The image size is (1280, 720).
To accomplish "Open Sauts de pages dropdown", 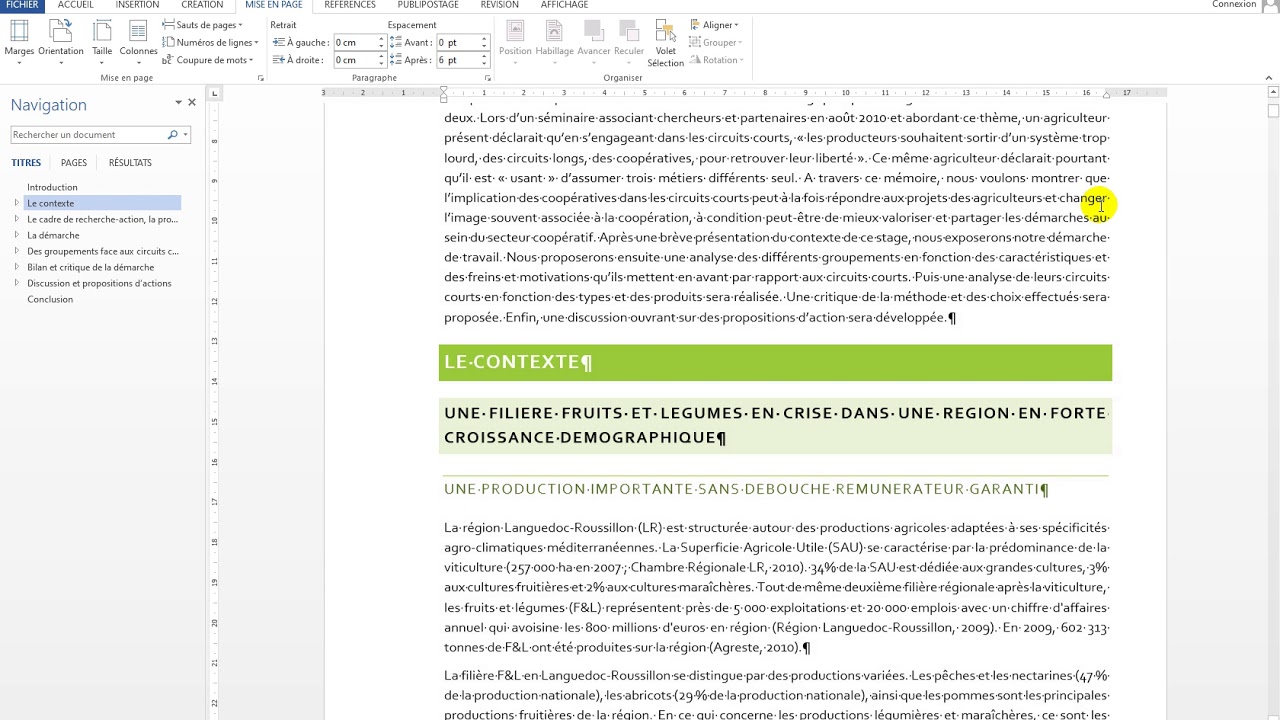I will (203, 25).
